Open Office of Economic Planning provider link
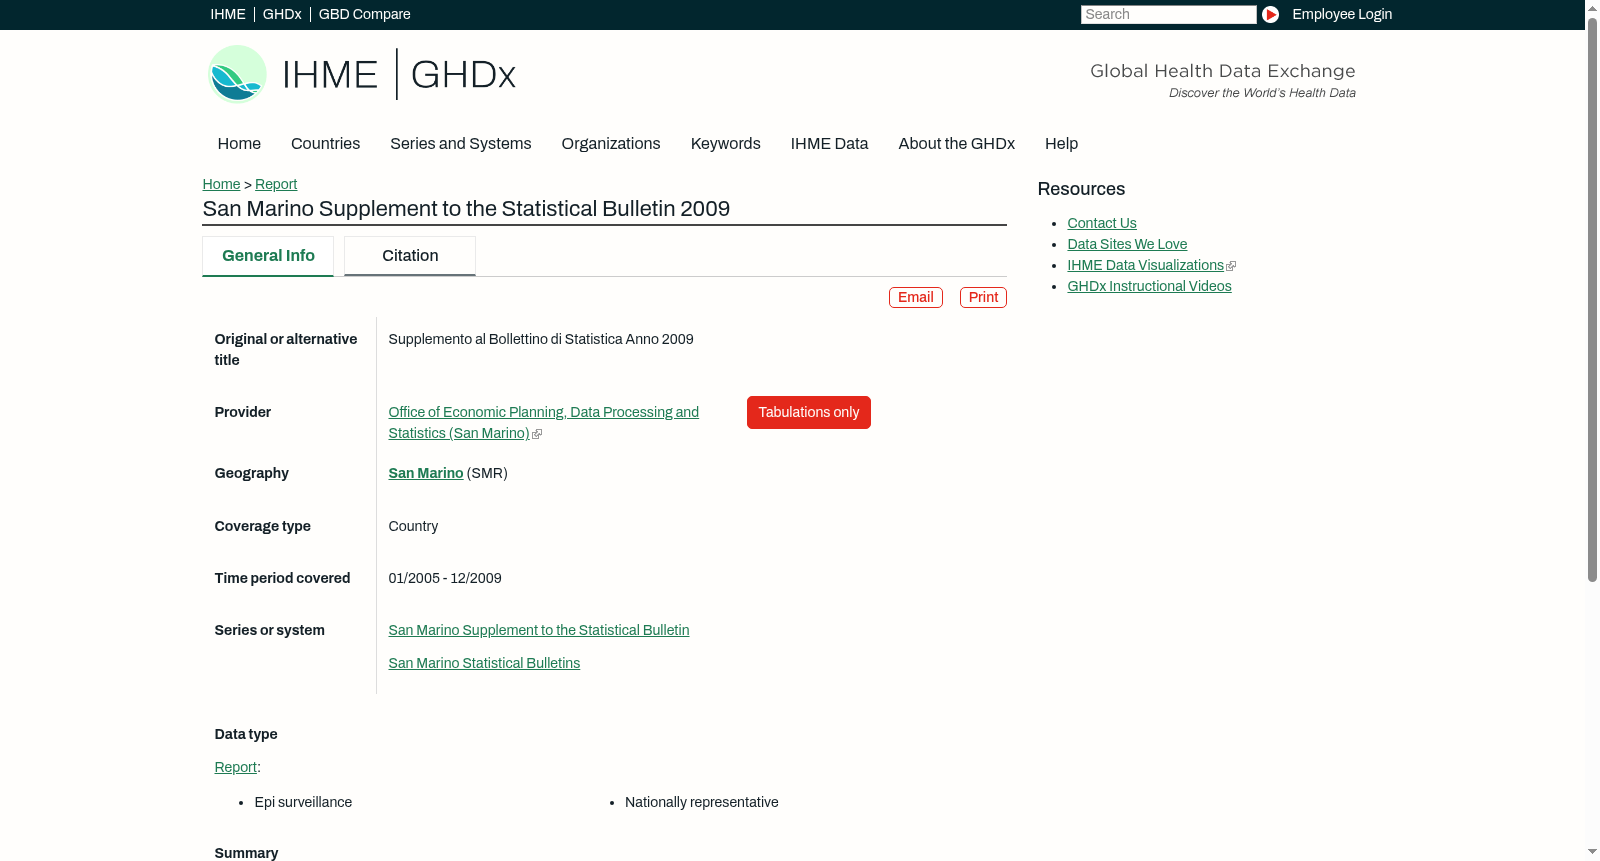The height and width of the screenshot is (861, 1600). 543,422
